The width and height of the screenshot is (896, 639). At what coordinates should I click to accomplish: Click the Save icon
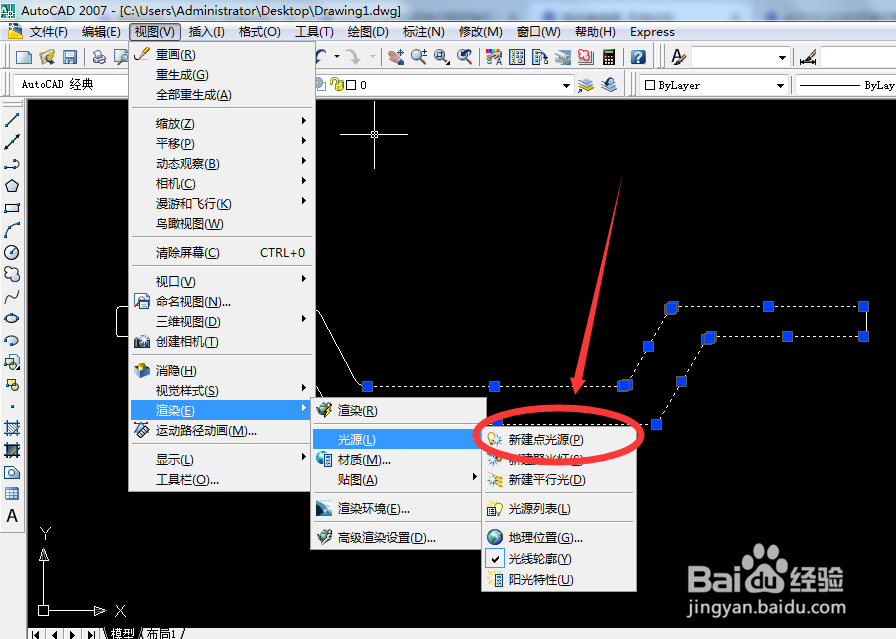point(70,57)
